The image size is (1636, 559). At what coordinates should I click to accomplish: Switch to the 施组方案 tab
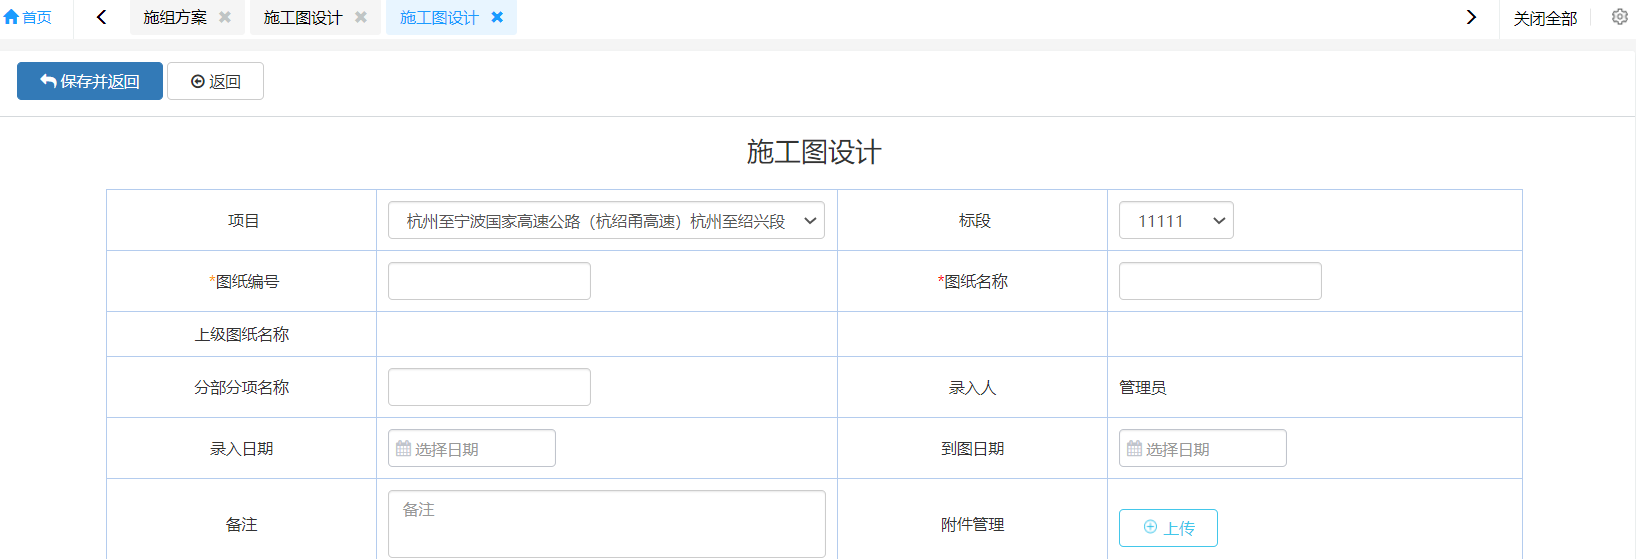pyautogui.click(x=175, y=18)
